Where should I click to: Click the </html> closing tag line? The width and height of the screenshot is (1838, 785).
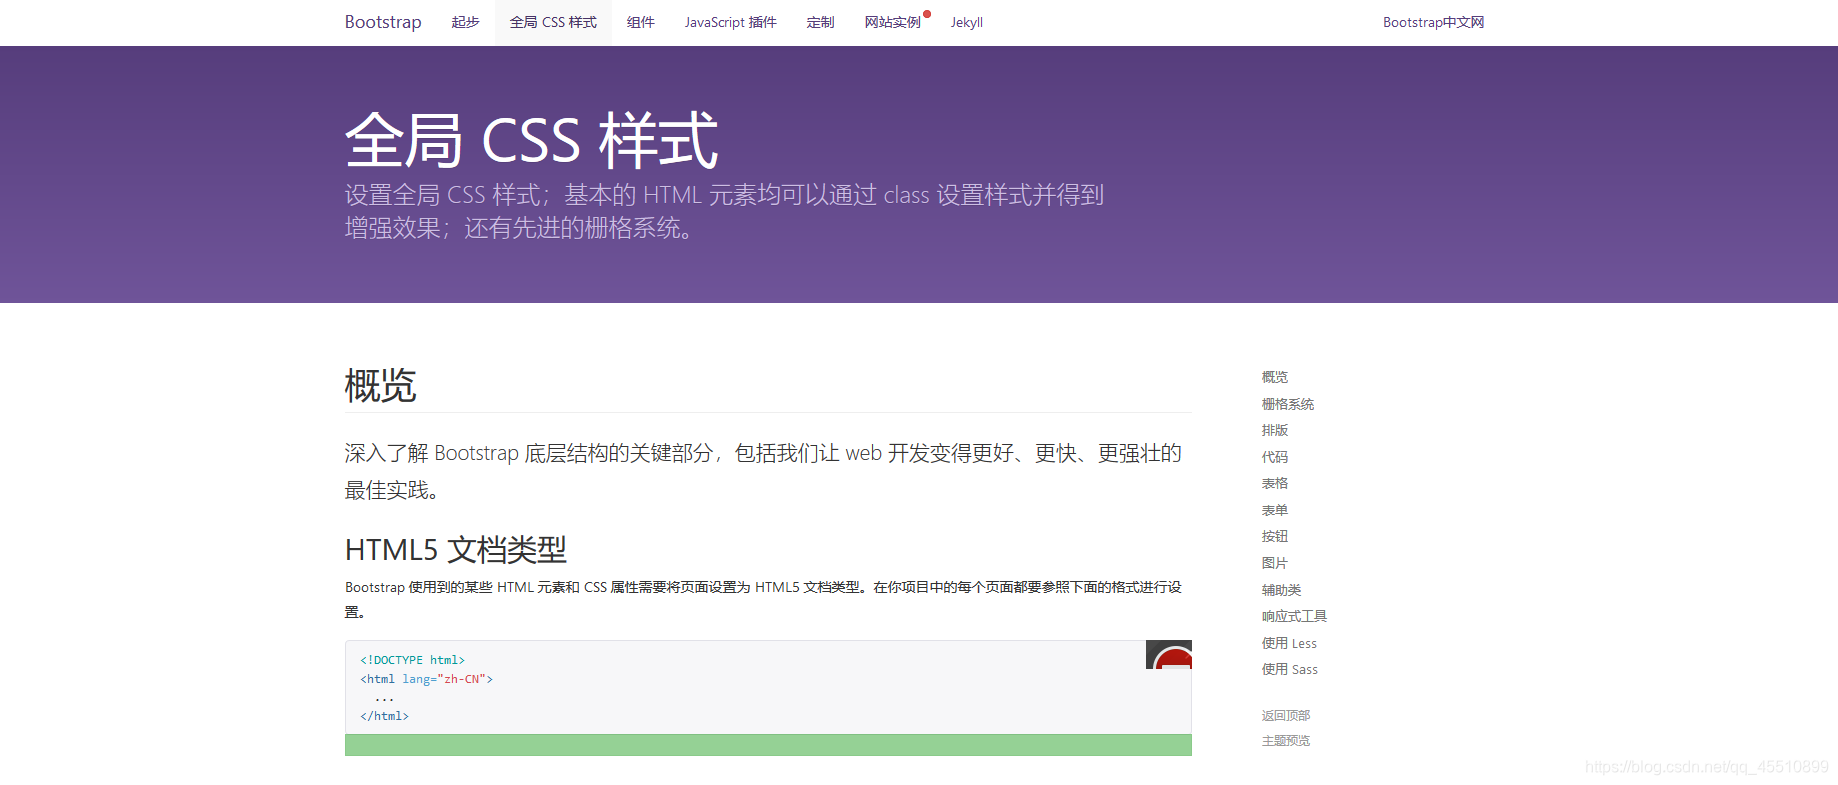coord(384,716)
